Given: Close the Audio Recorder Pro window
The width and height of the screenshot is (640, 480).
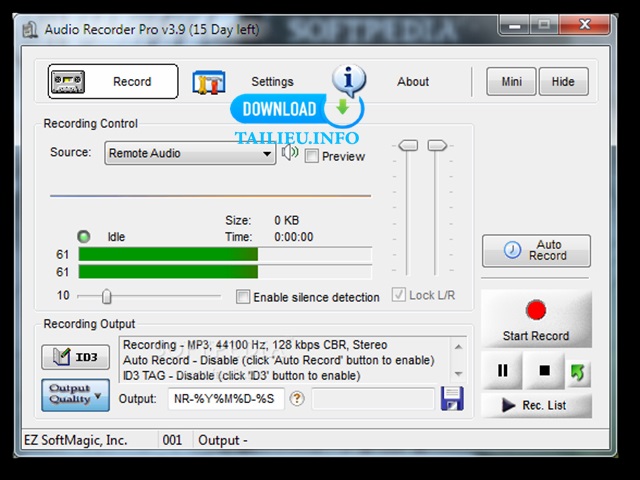Looking at the screenshot, I should coord(584,25).
